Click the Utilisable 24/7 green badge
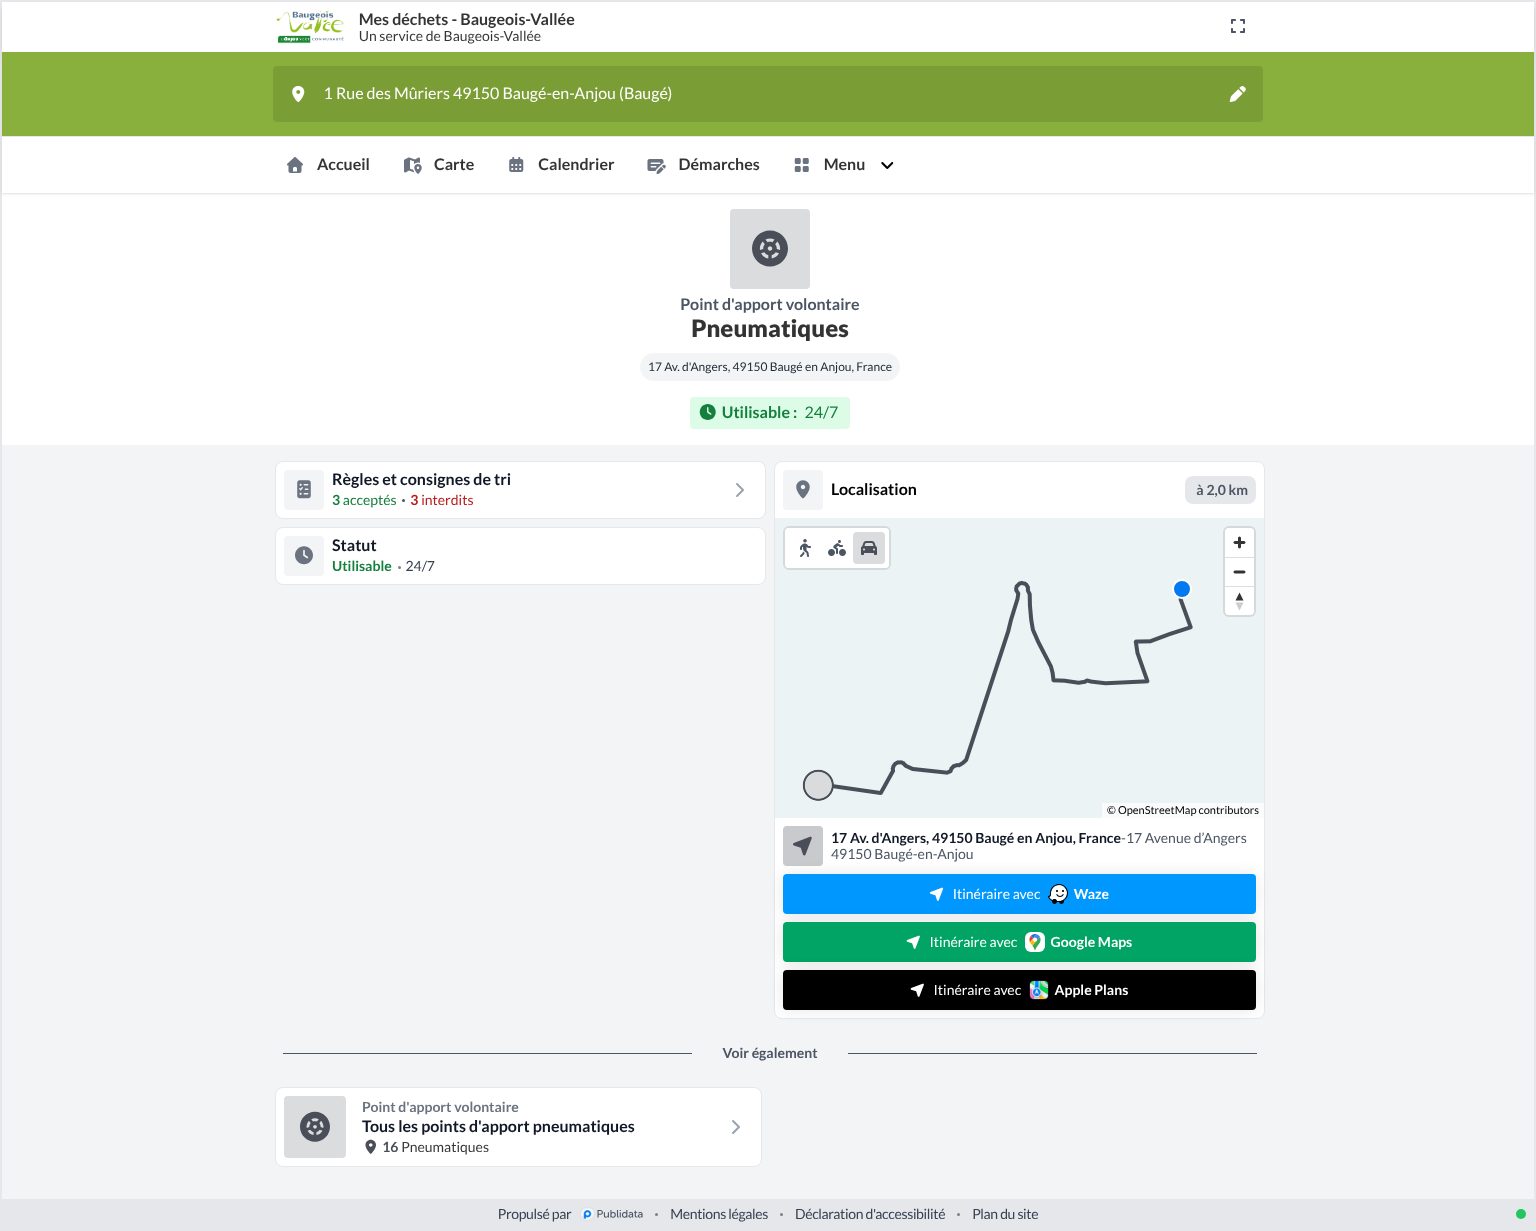The width and height of the screenshot is (1536, 1231). pyautogui.click(x=770, y=413)
